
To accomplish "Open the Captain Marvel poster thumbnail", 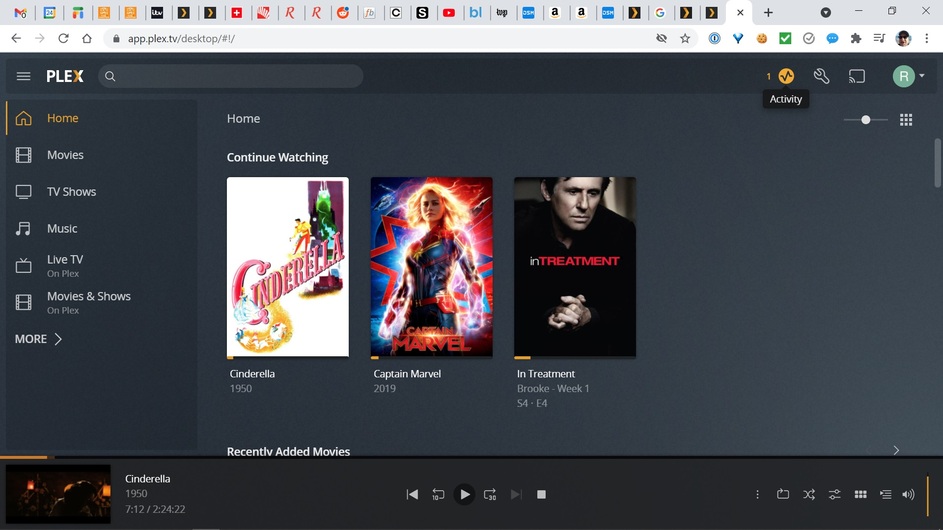I will [x=431, y=267].
